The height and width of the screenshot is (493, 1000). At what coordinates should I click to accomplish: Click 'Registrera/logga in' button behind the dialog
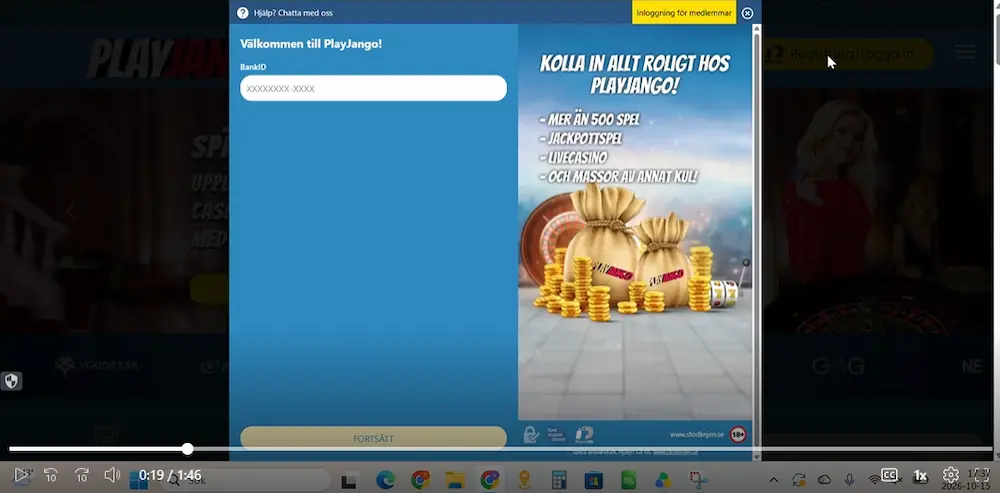[848, 54]
